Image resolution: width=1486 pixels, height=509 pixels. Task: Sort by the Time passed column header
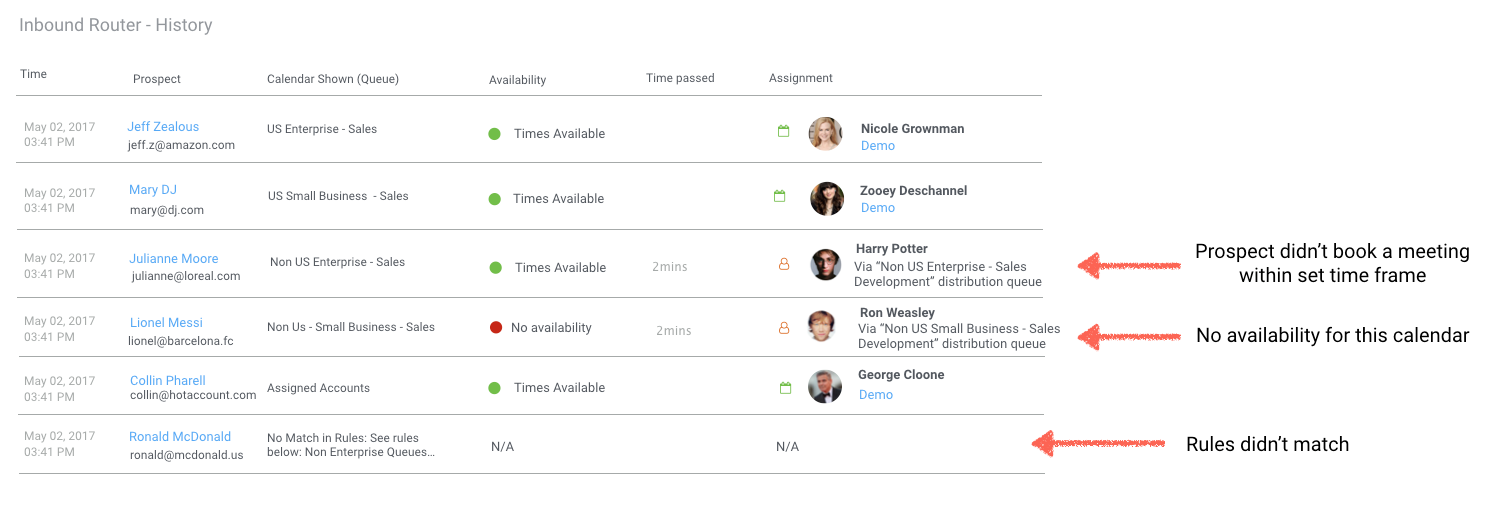coord(680,78)
